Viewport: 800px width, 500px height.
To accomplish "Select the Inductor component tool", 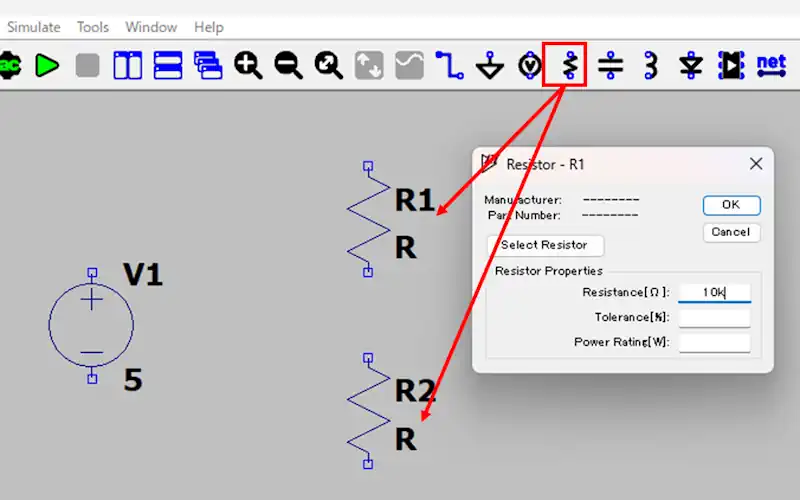I will [x=651, y=66].
